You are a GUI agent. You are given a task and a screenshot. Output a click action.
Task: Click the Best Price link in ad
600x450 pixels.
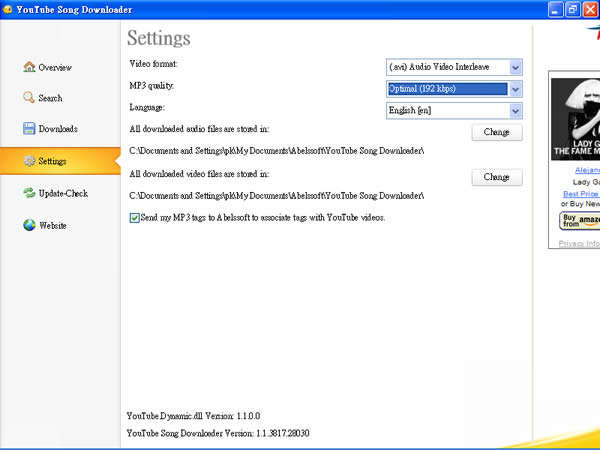click(x=581, y=194)
